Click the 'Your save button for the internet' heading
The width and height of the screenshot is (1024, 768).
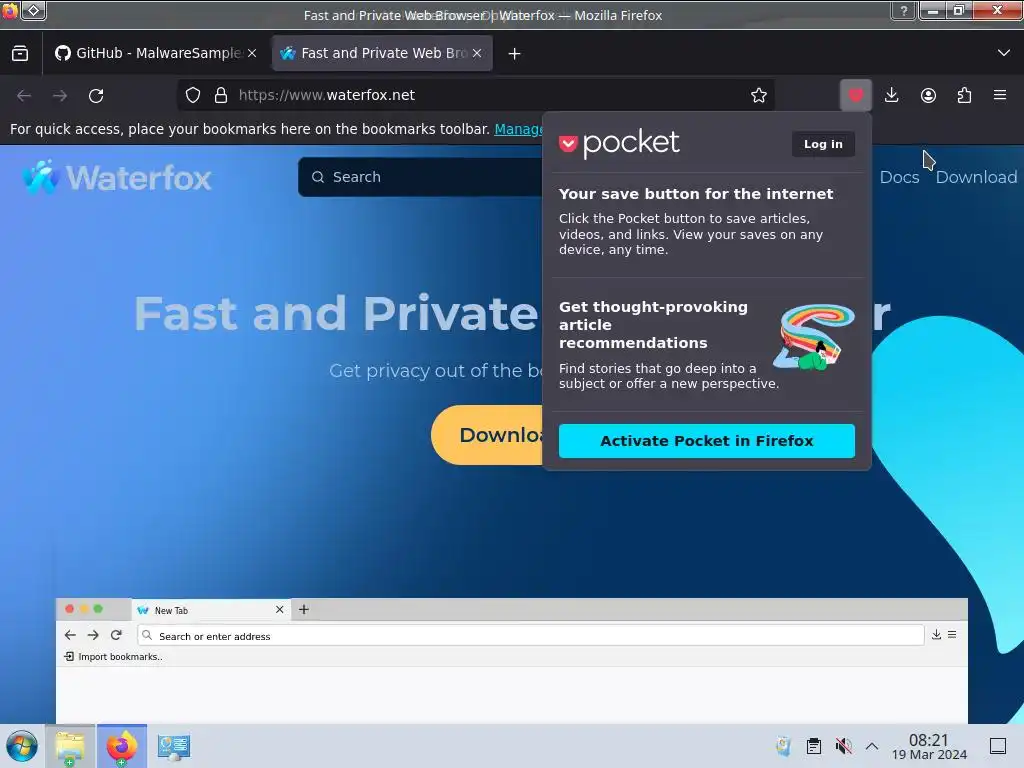tap(696, 194)
